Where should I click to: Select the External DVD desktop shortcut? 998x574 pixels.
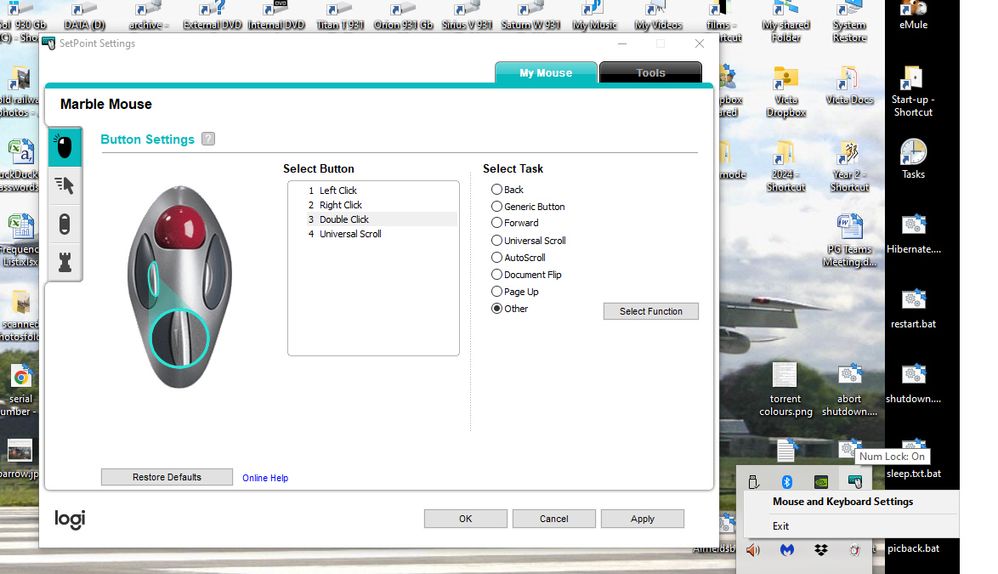pyautogui.click(x=212, y=16)
